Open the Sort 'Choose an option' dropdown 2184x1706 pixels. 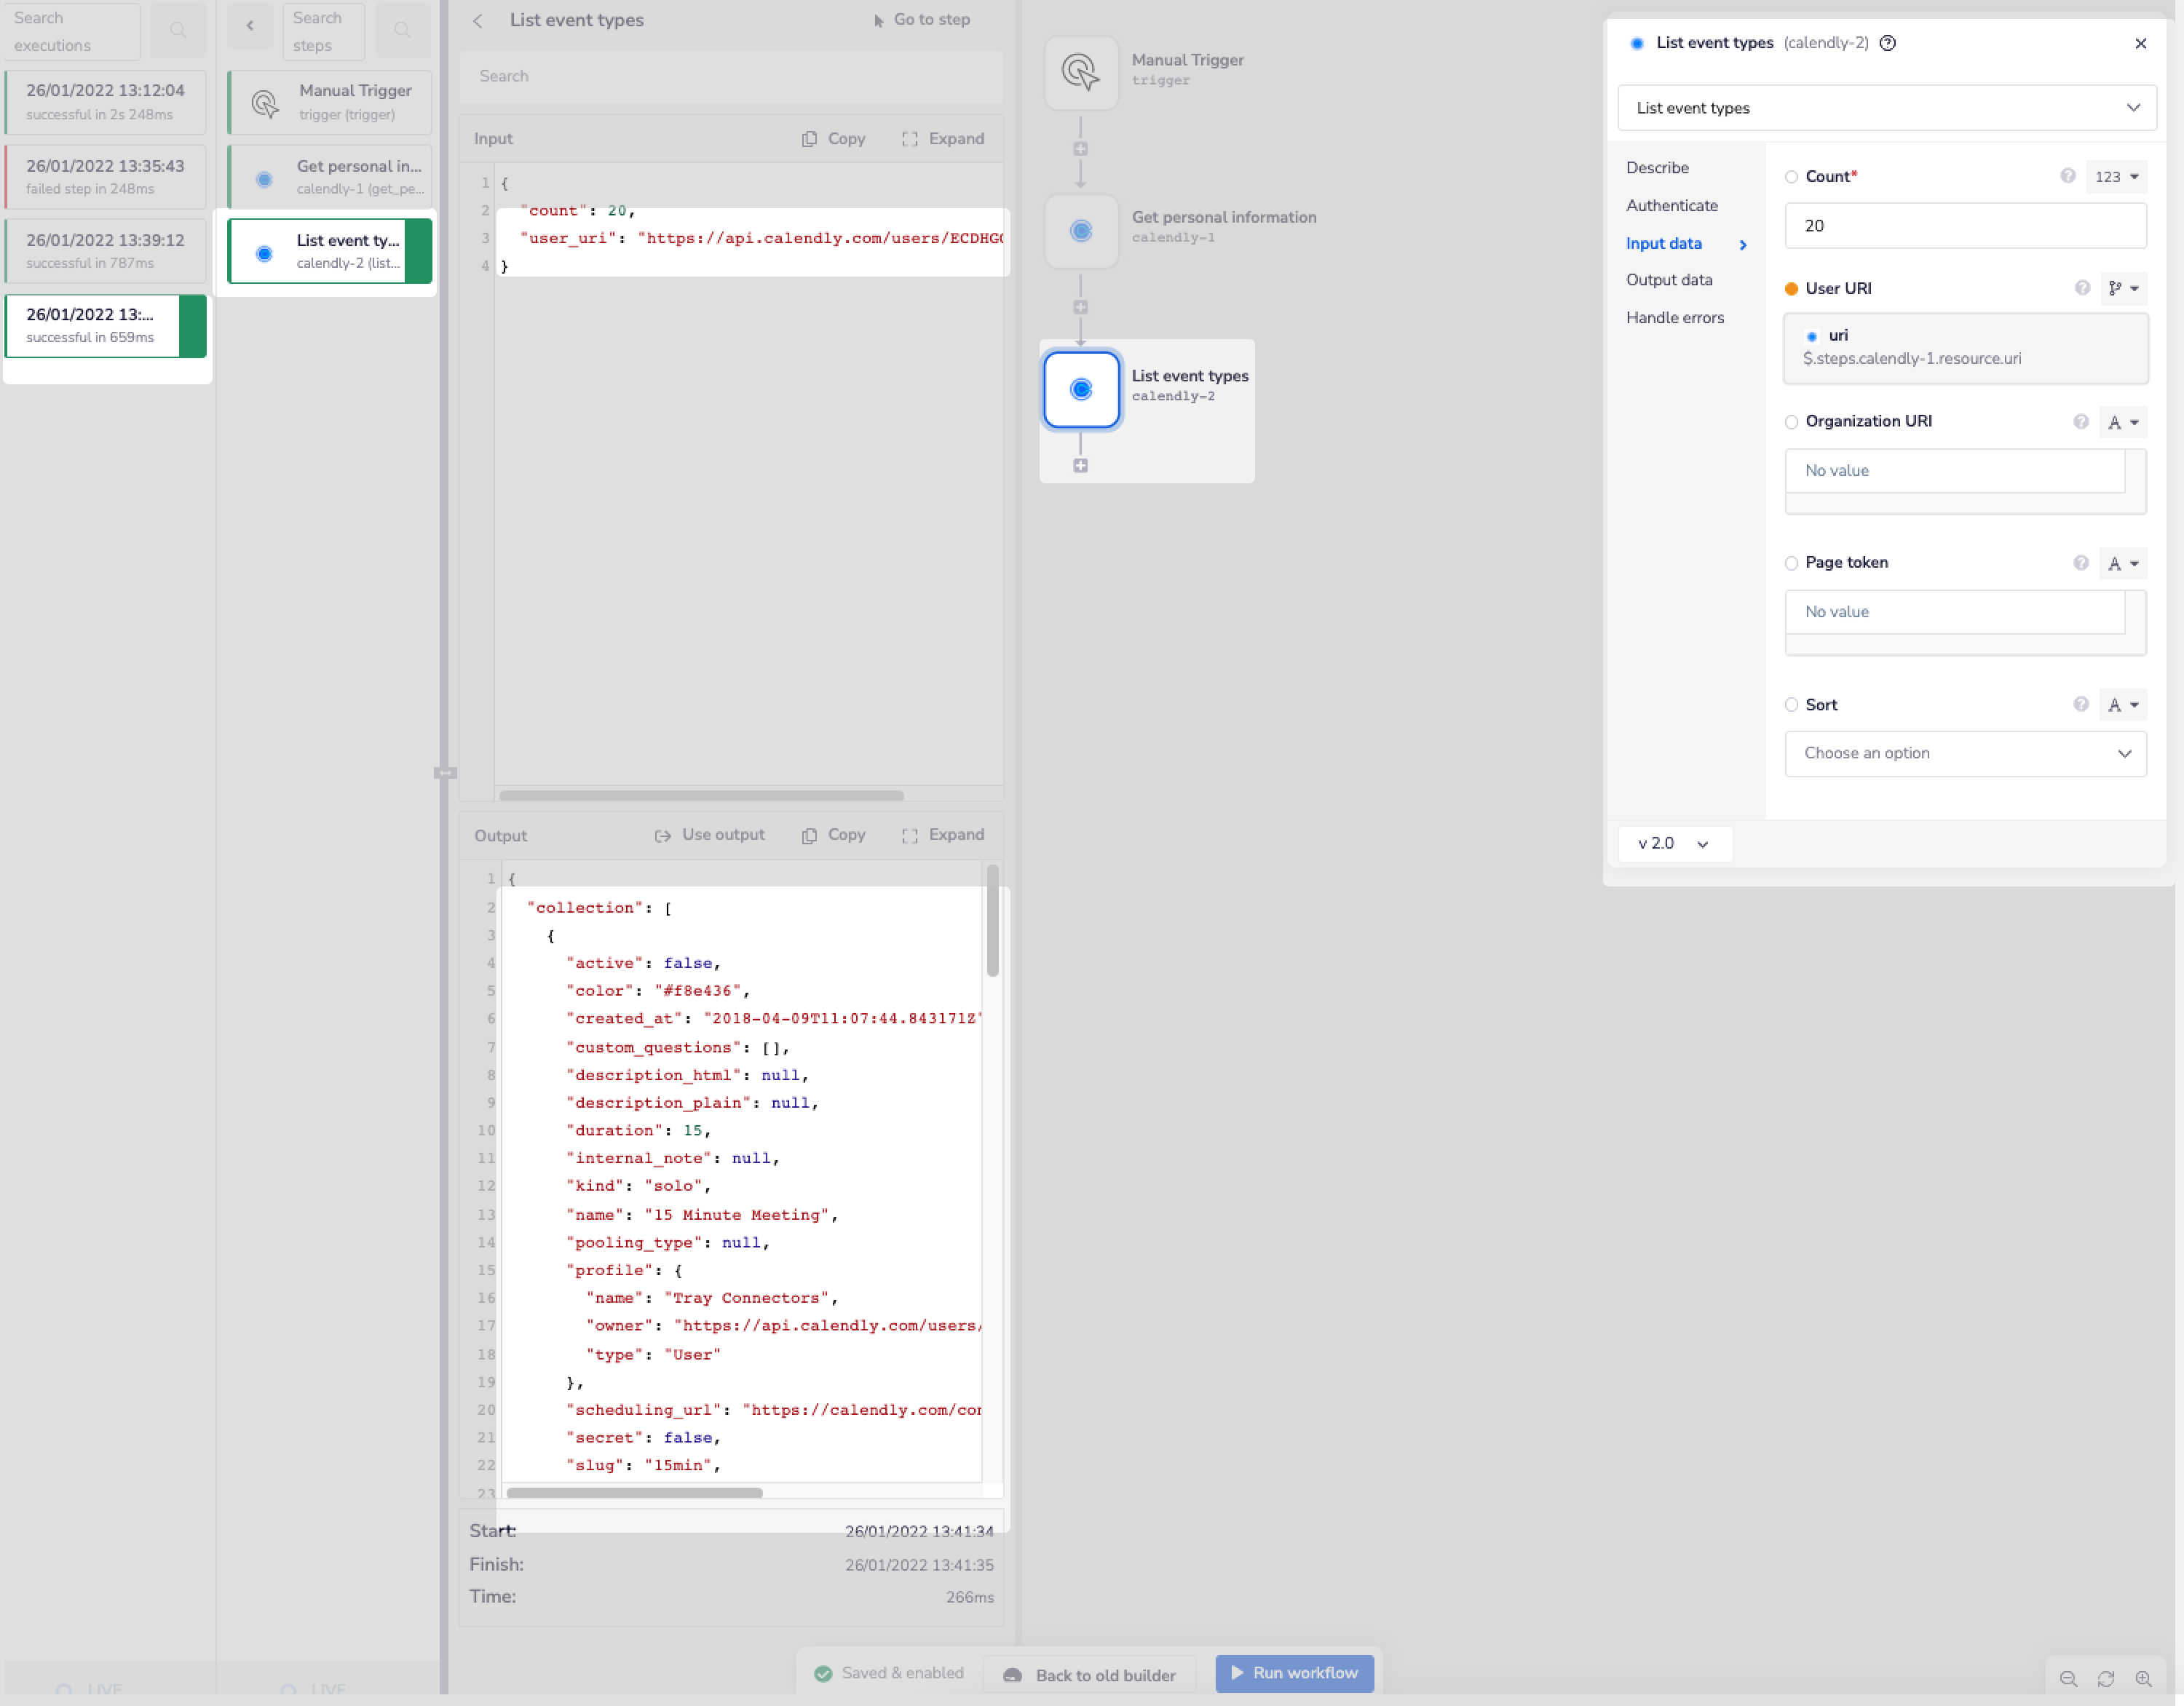tap(1964, 754)
